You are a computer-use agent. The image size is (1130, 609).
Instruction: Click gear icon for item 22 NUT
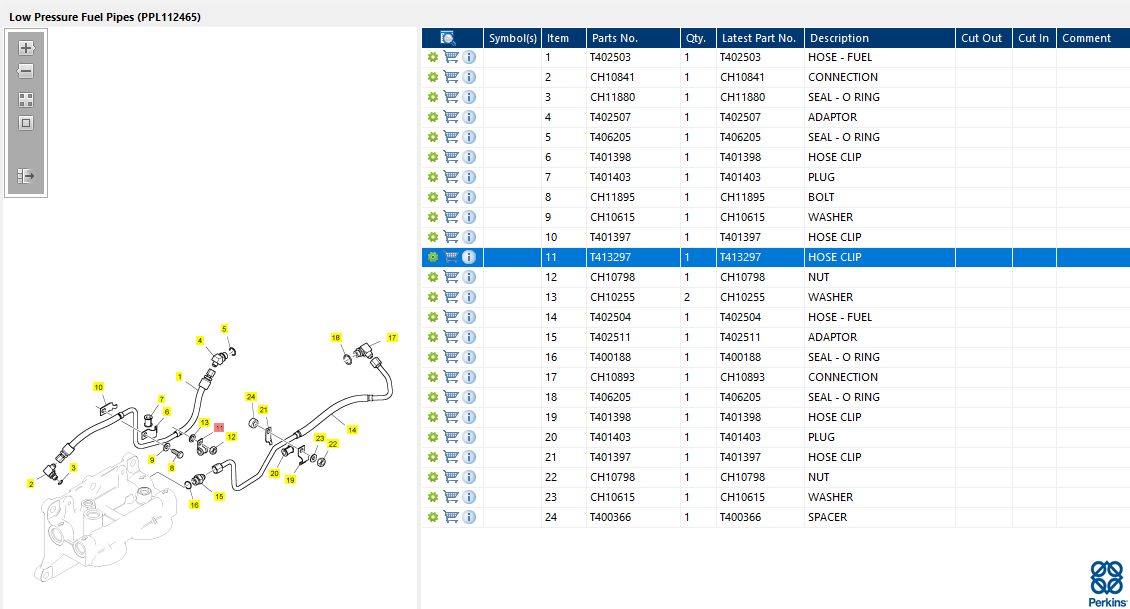pyautogui.click(x=432, y=477)
